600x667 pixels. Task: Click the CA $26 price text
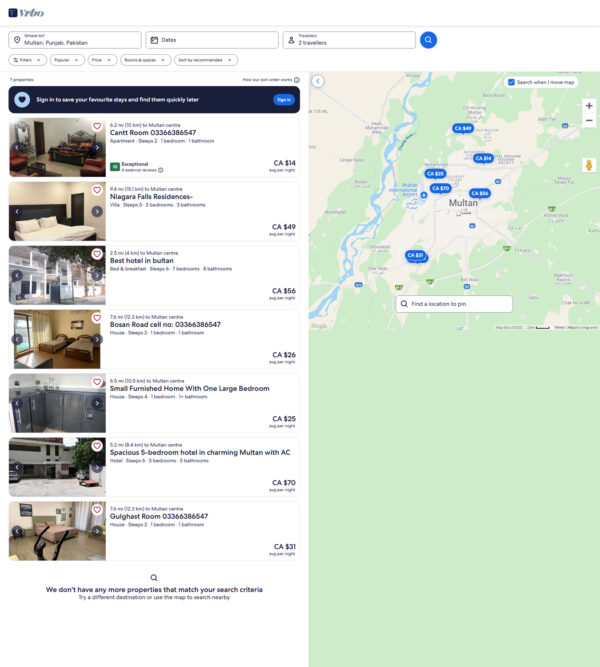(x=284, y=355)
